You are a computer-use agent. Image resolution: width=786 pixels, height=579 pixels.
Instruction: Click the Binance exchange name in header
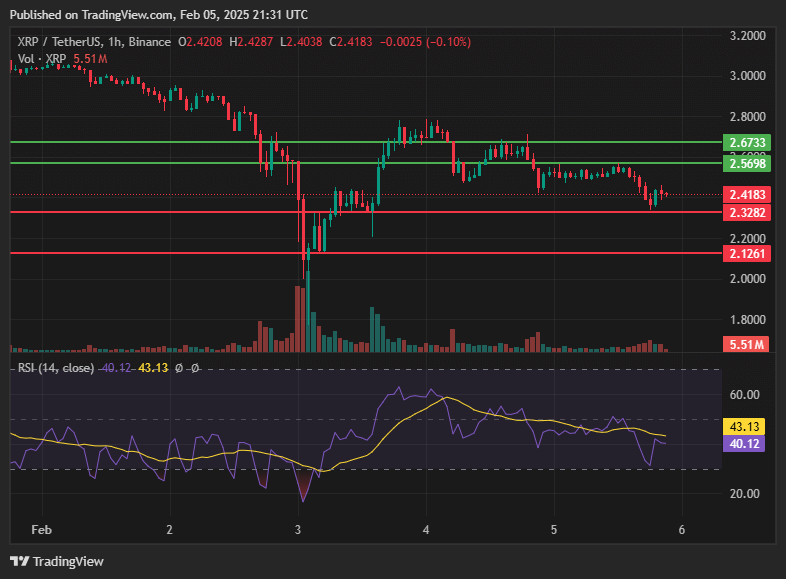[151, 42]
